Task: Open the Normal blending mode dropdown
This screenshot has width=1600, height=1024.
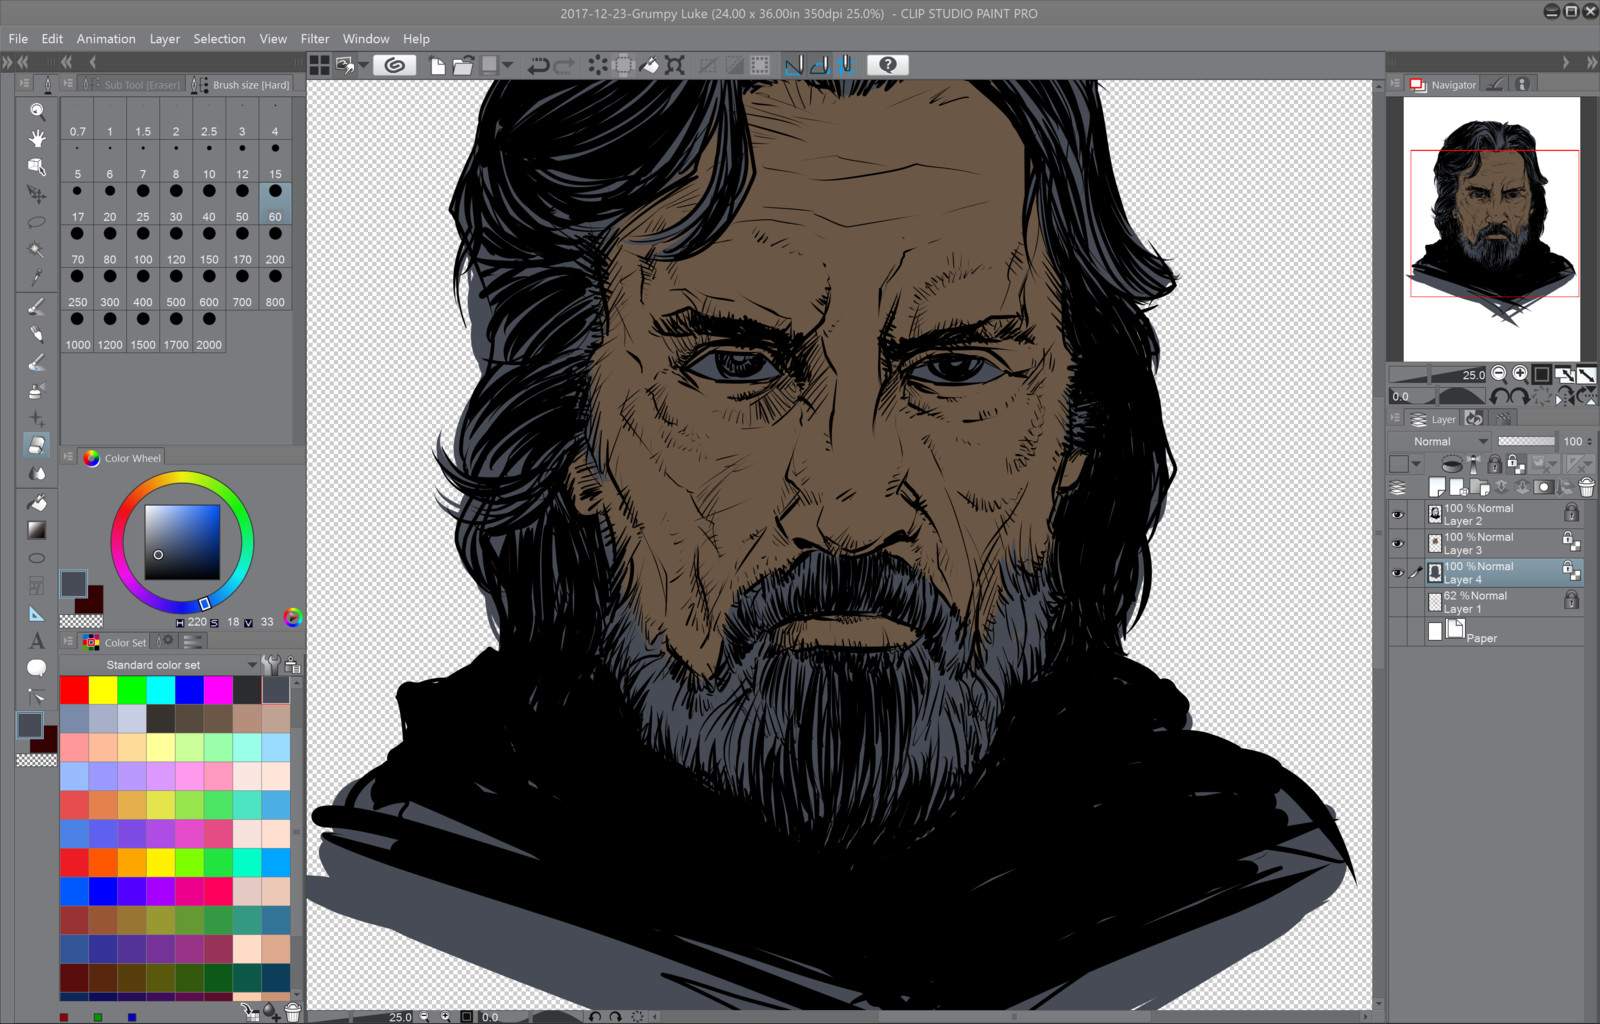Action: [1440, 441]
